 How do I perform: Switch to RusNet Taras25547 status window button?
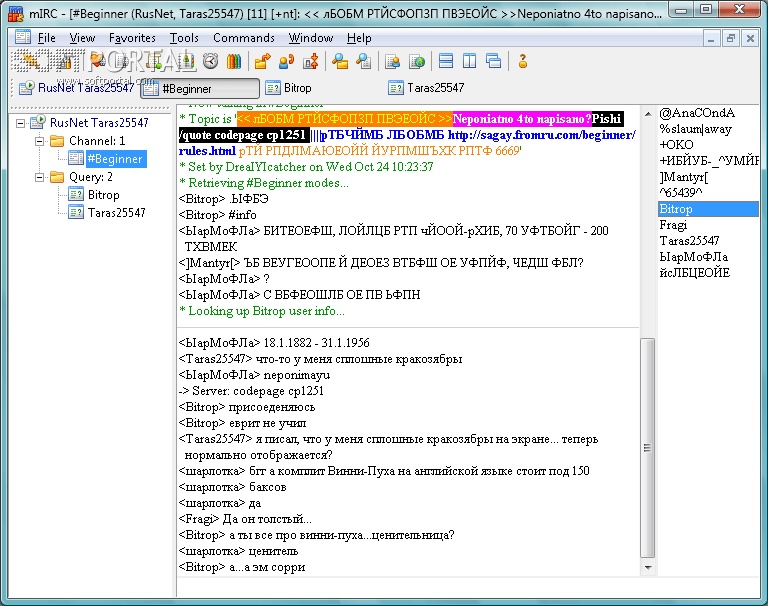[x=76, y=88]
